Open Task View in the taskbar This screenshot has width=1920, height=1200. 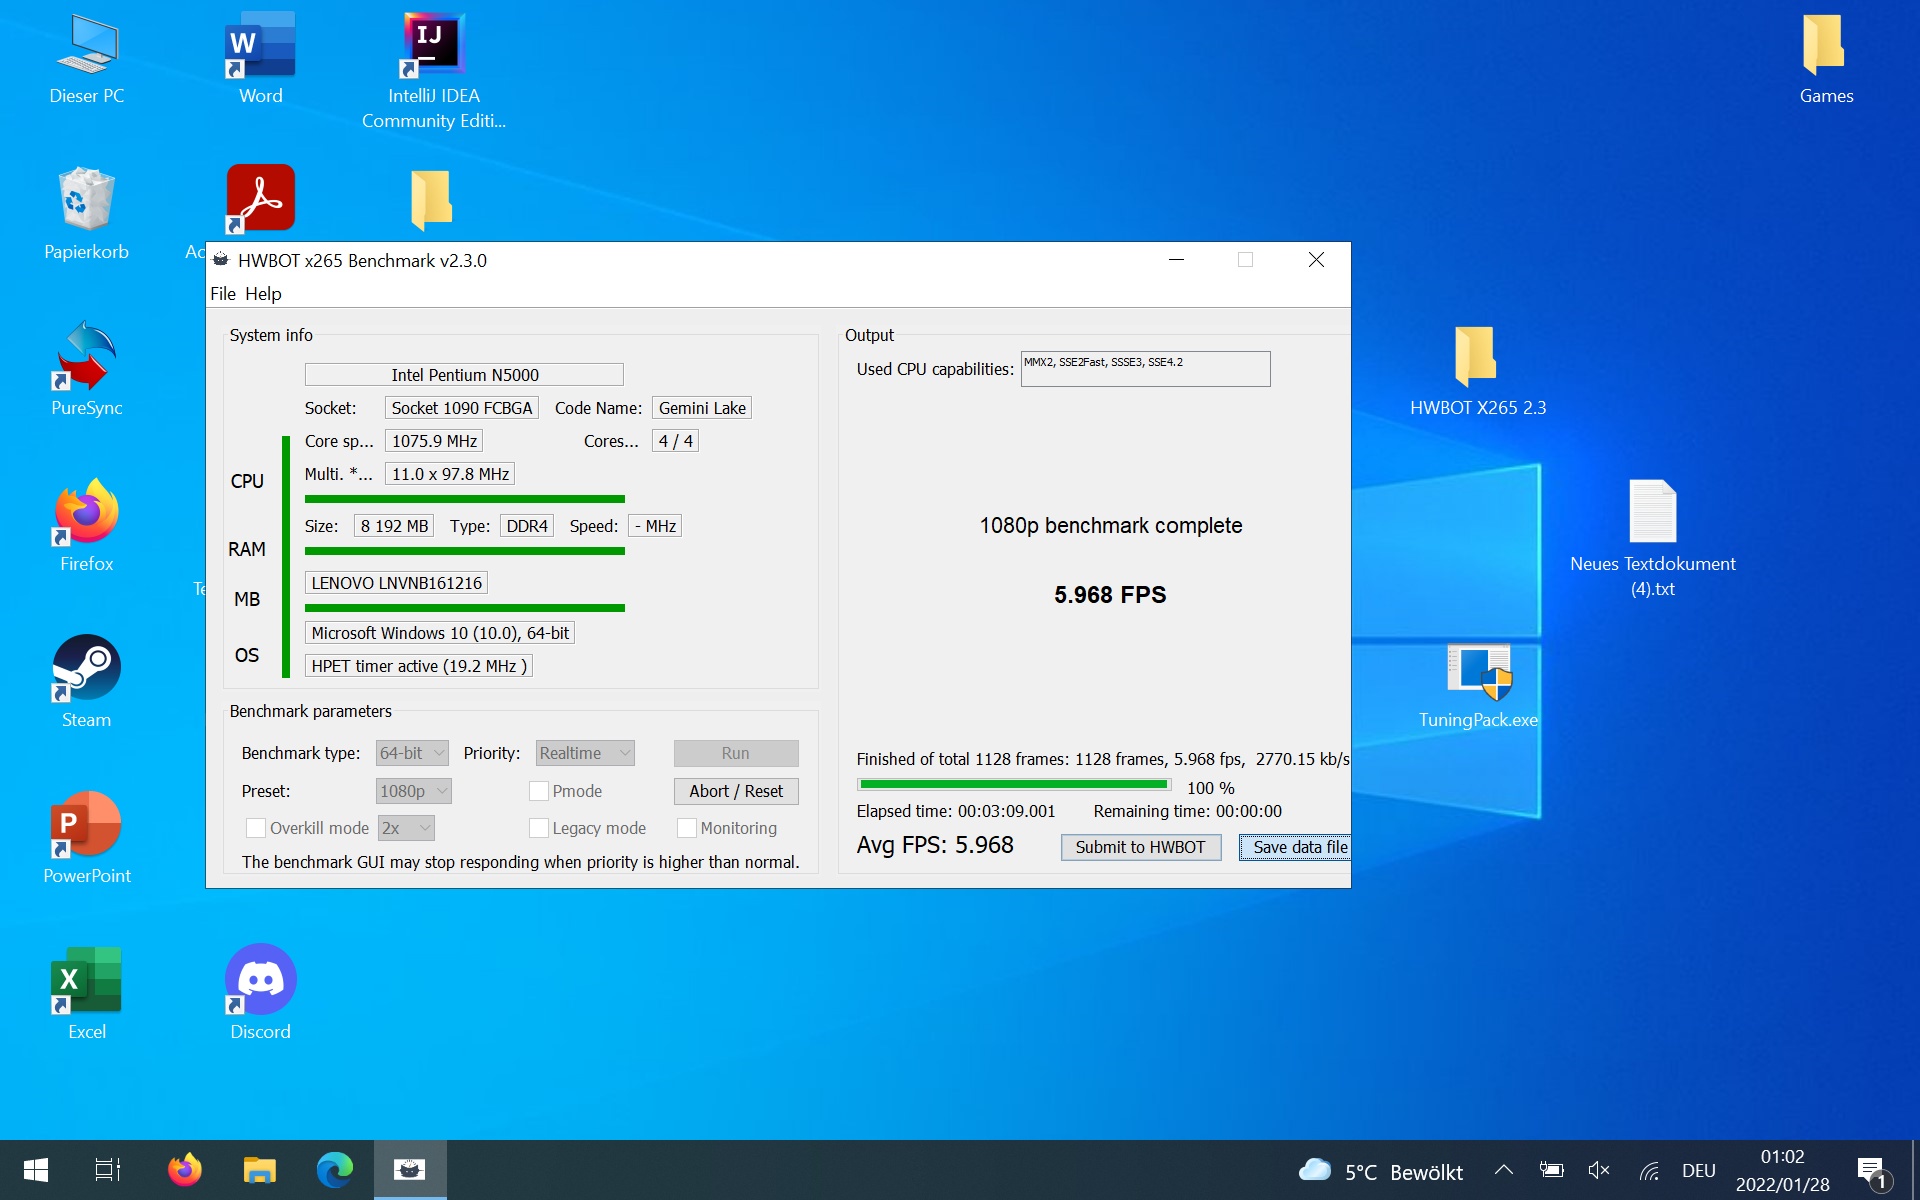(108, 1170)
